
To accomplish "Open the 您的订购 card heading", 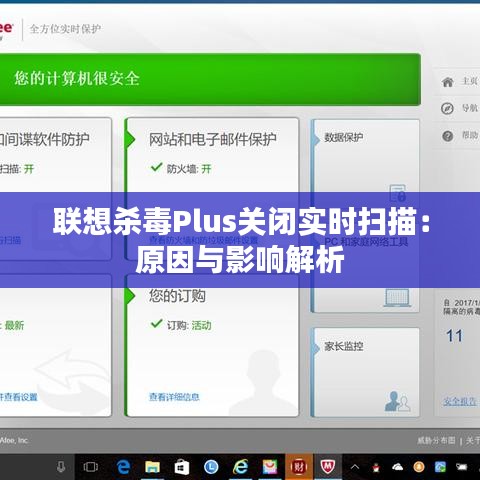I will [x=177, y=296].
